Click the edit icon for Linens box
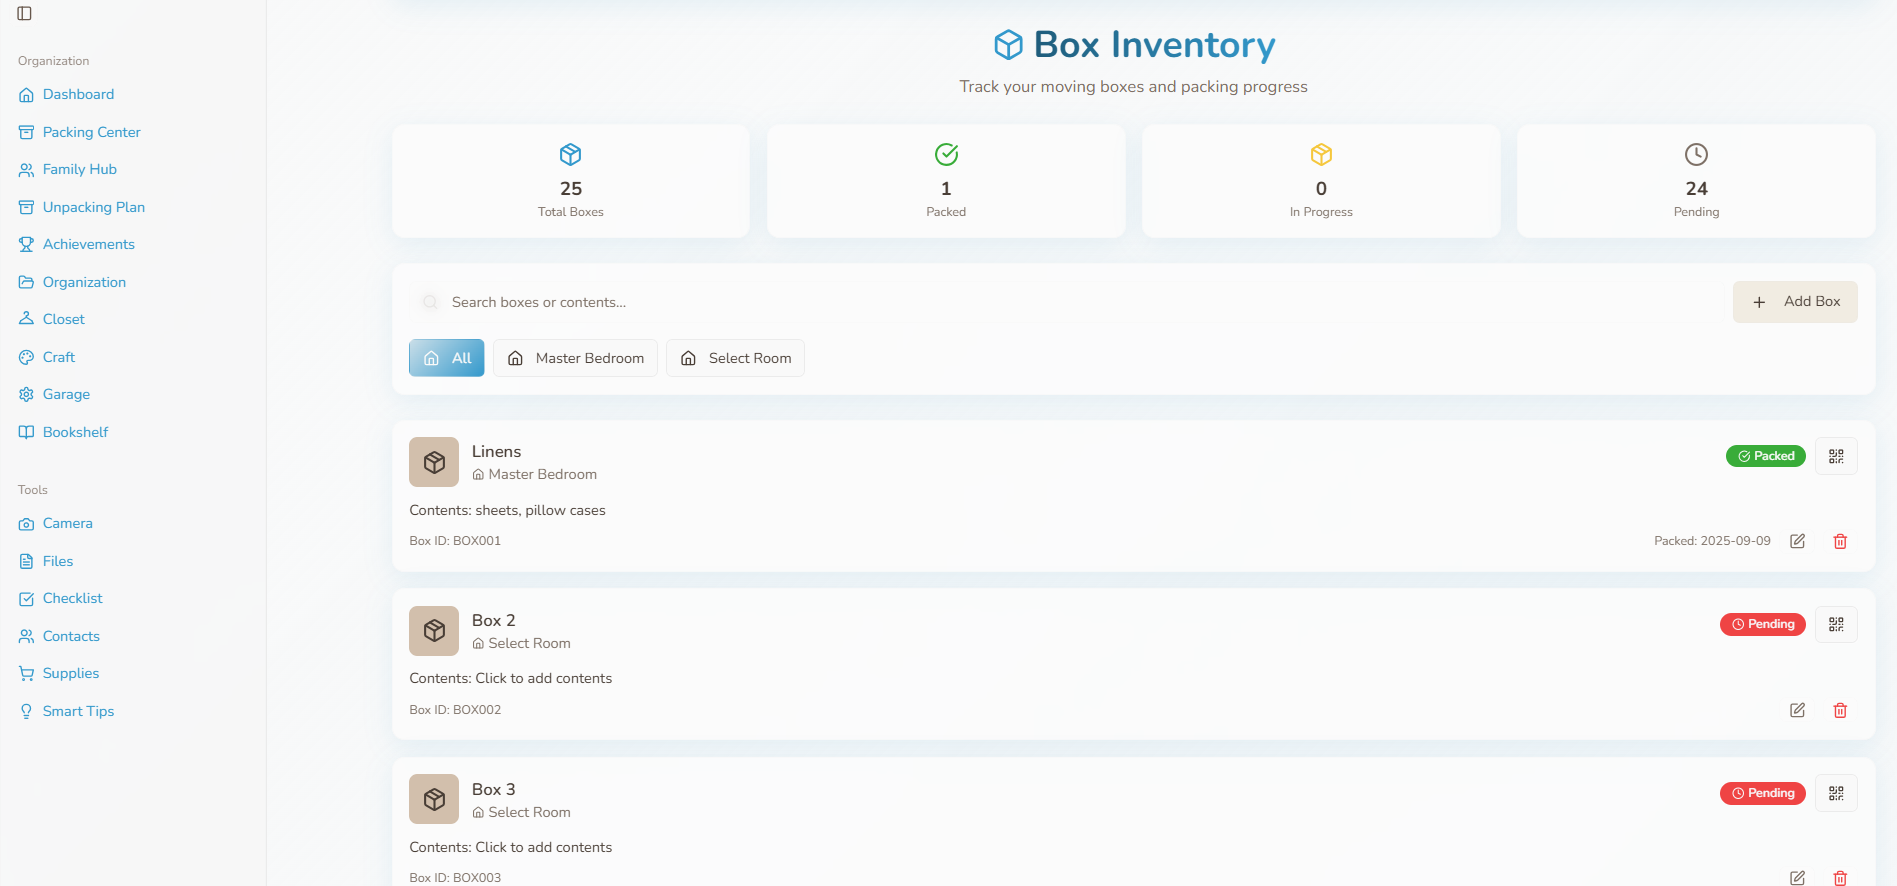 (x=1797, y=541)
